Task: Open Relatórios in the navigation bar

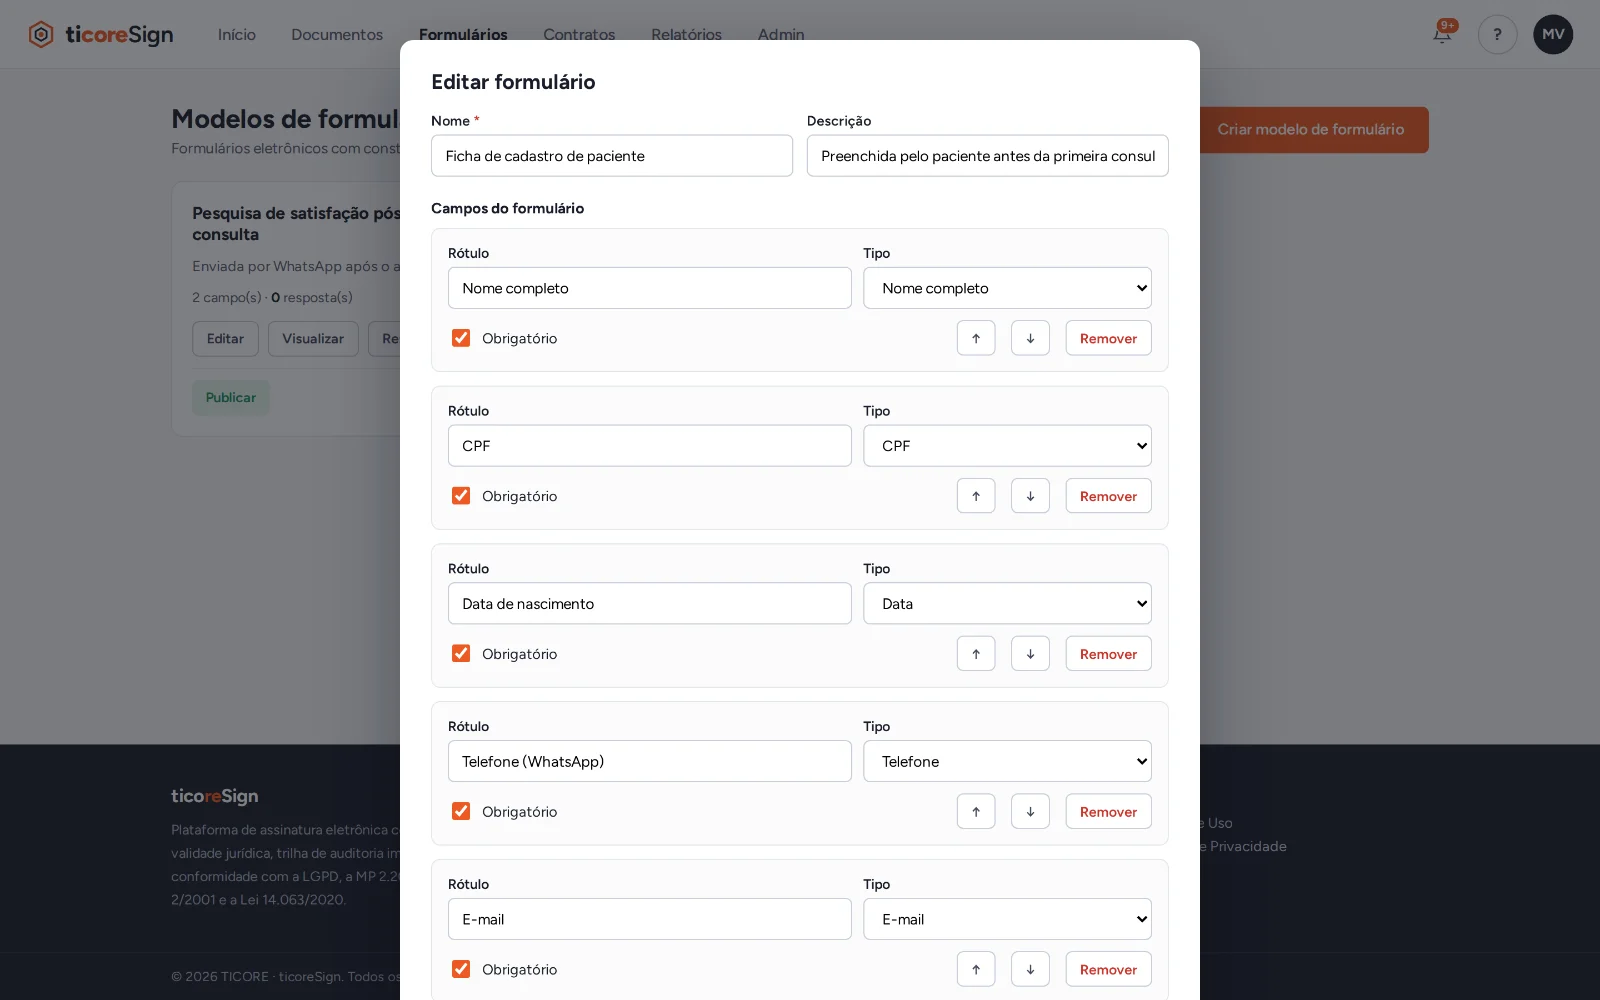Action: 686,34
